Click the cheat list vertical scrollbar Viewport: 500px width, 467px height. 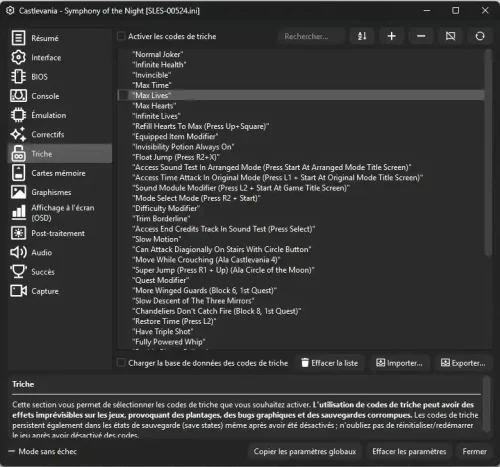click(488, 153)
